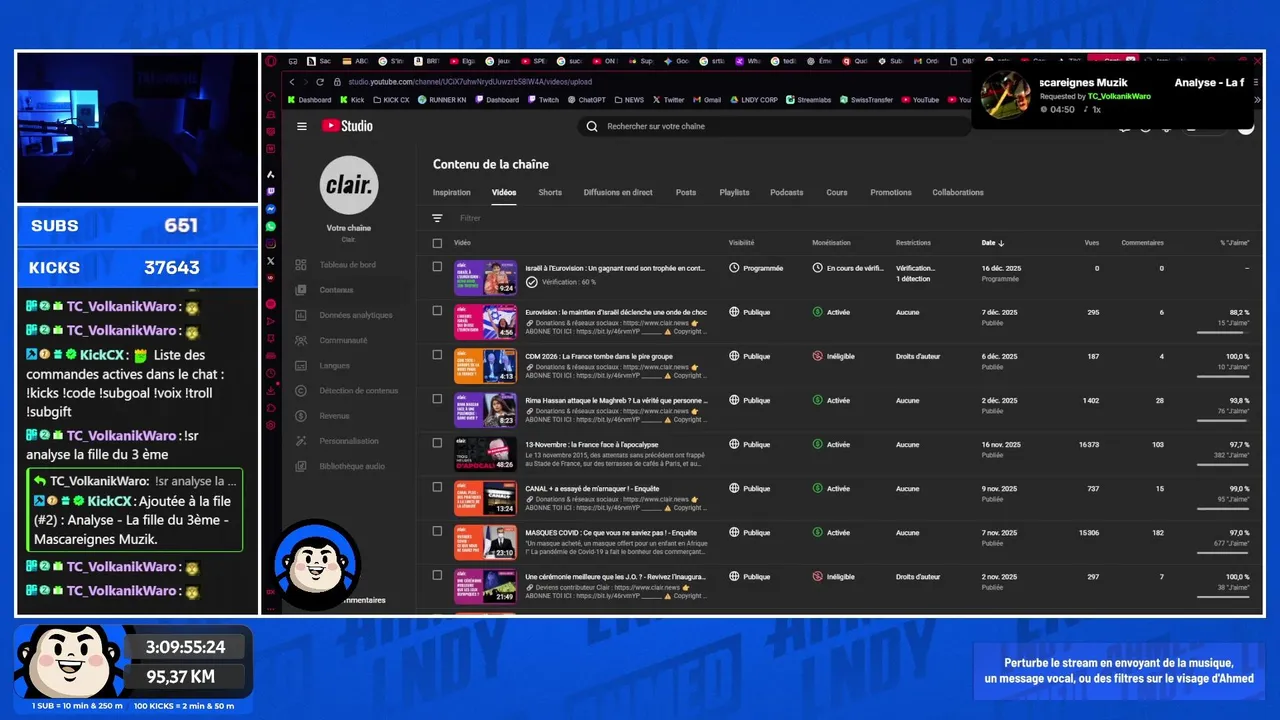Select checkbox for CDM 2026 video

[x=437, y=355]
